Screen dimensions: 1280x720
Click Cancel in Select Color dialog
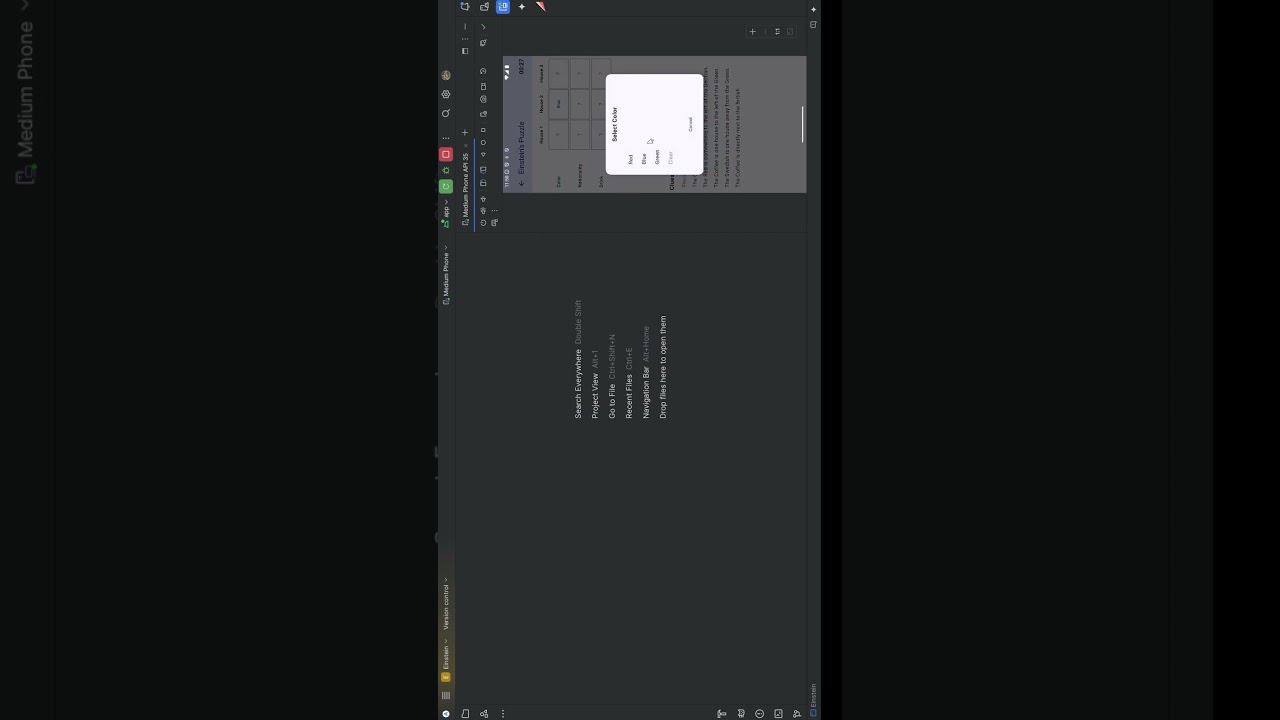click(690, 124)
